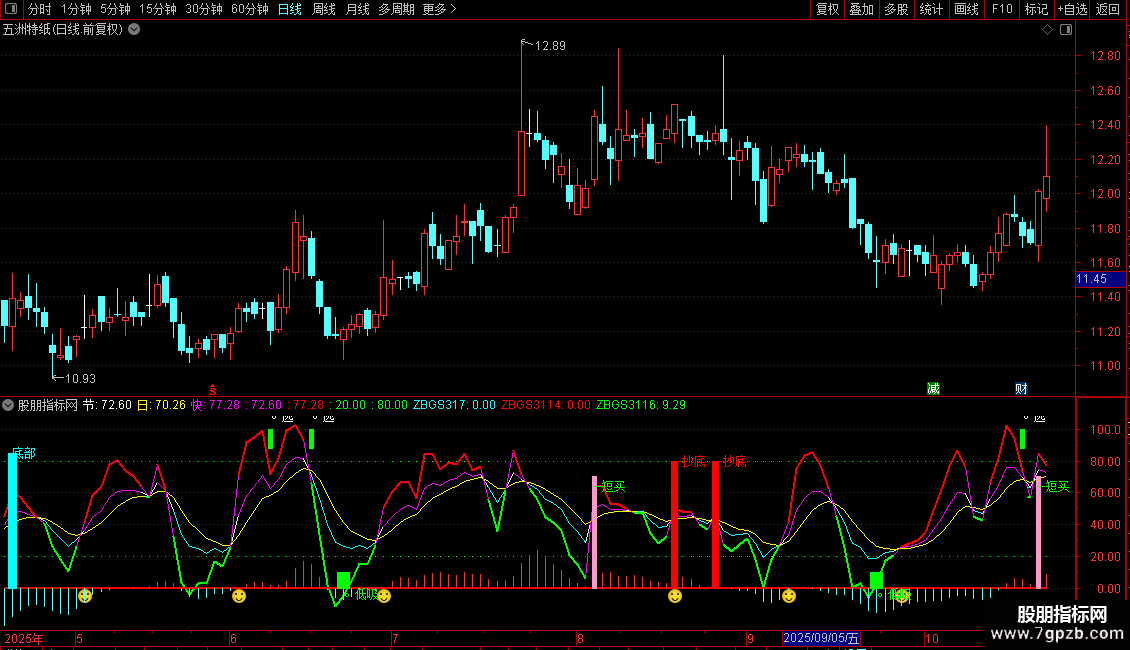This screenshot has width=1130, height=650.
Task: Toggle the right side panel icon
Action: tap(1066, 30)
